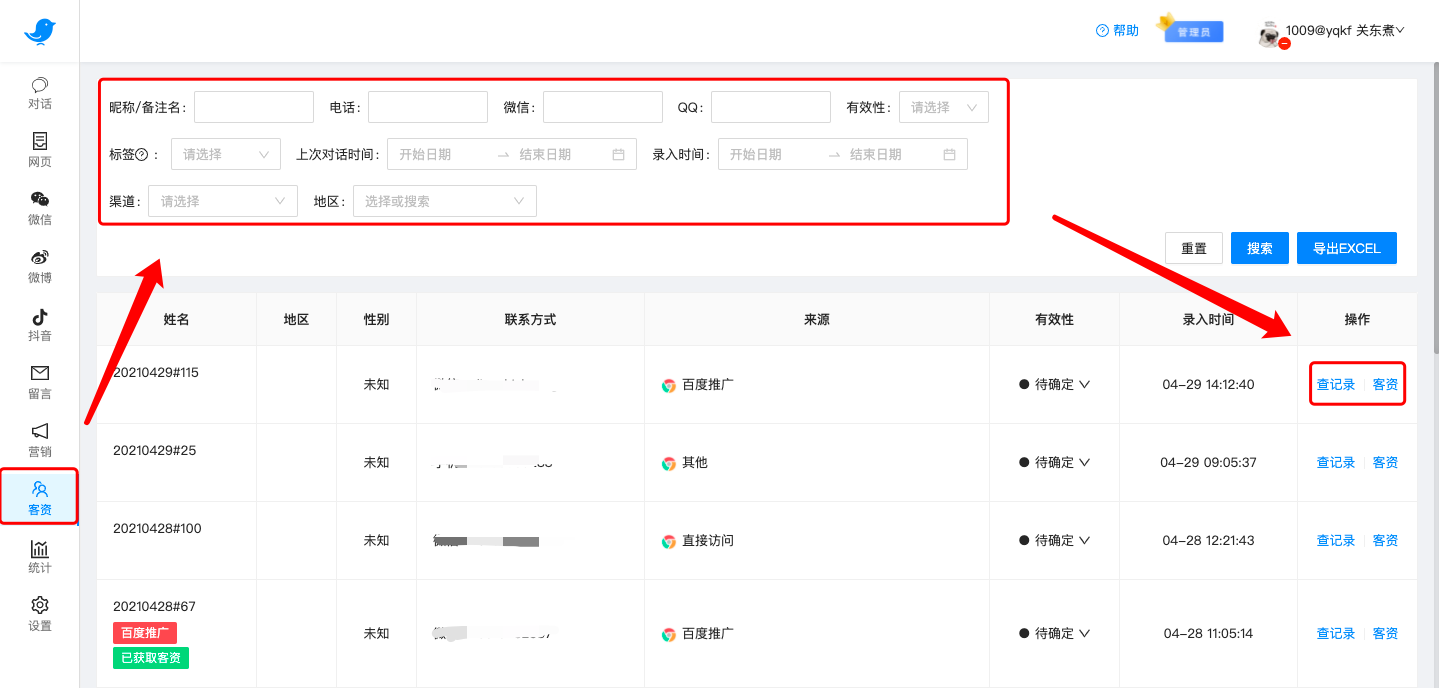Open the 设置 settings gear icon
Screen dimensions: 1439x688
[40, 614]
